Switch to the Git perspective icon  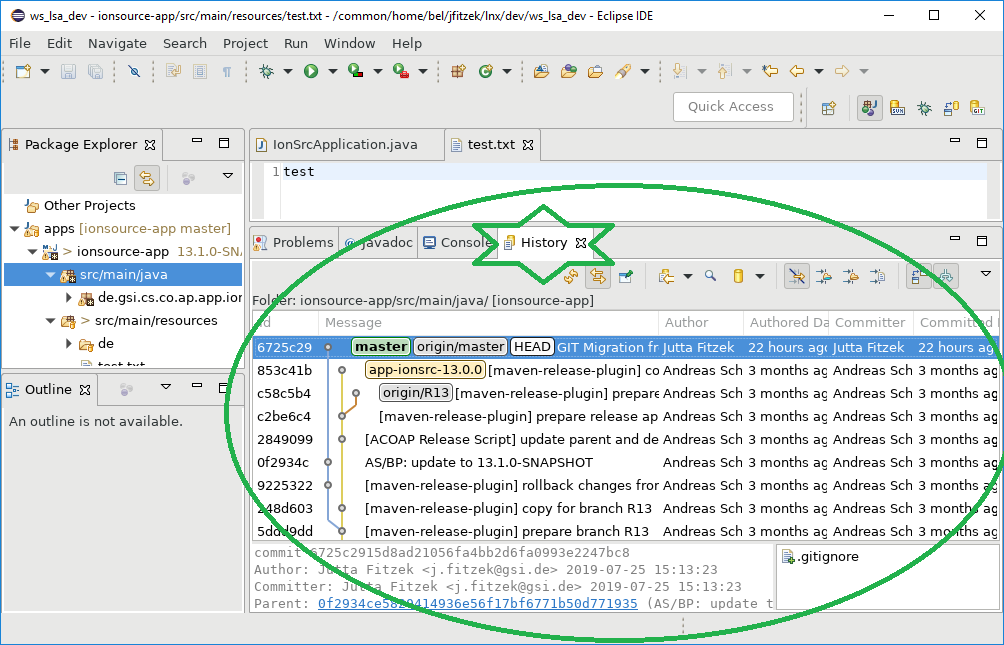coord(977,108)
